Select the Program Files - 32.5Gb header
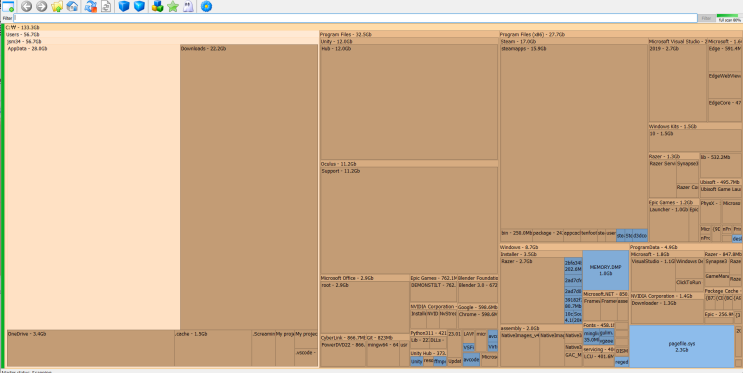This screenshot has width=743, height=373. coord(408,35)
